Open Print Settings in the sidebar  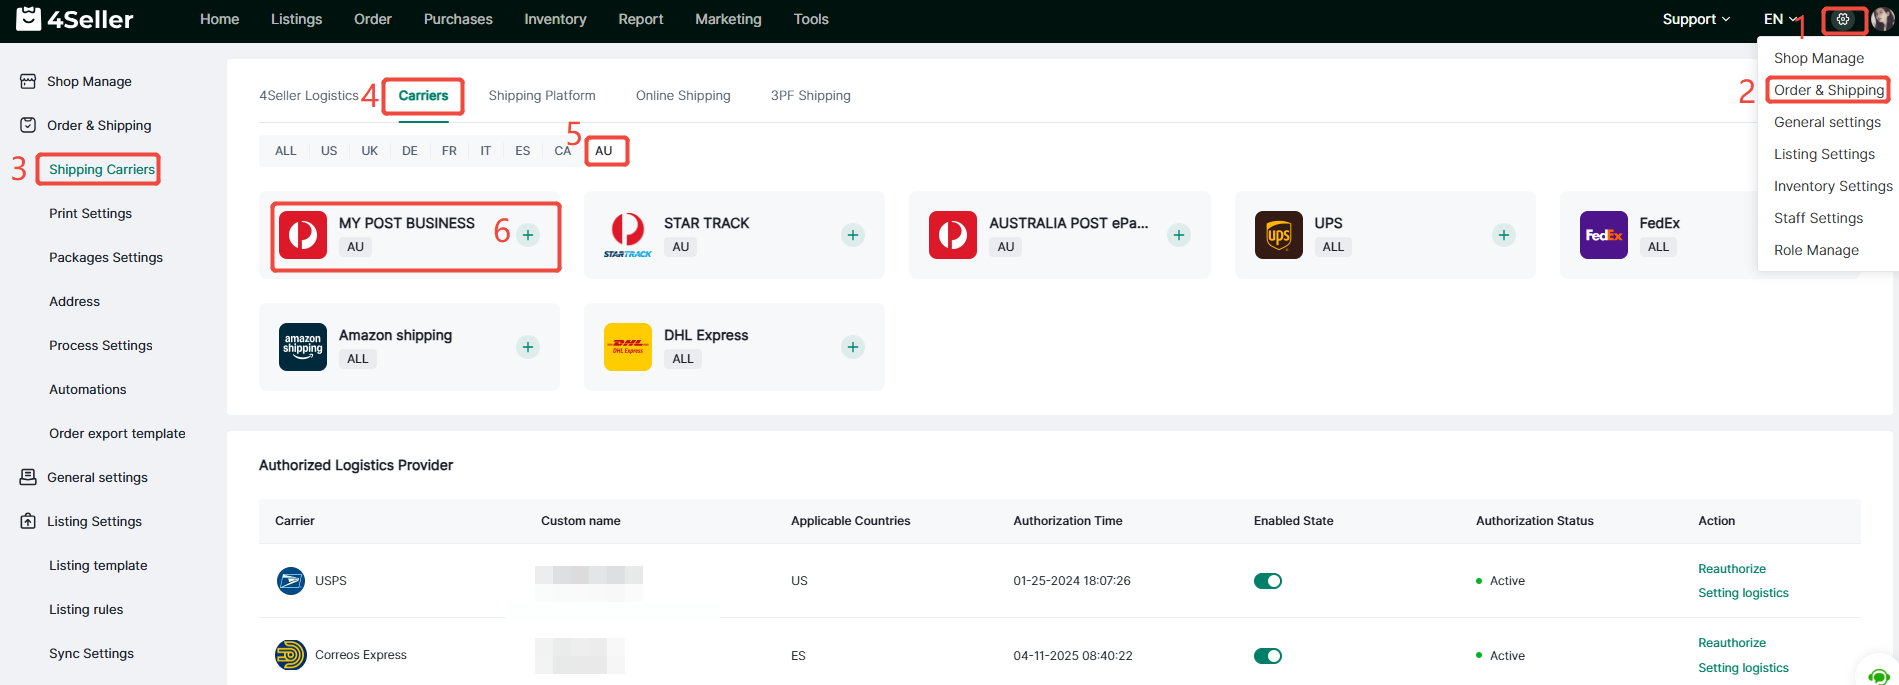point(90,213)
